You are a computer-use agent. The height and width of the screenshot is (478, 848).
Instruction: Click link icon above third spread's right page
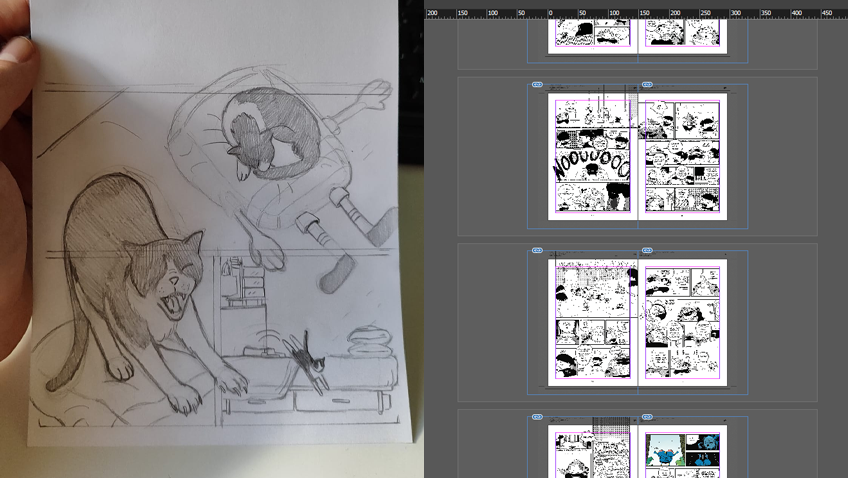point(647,250)
